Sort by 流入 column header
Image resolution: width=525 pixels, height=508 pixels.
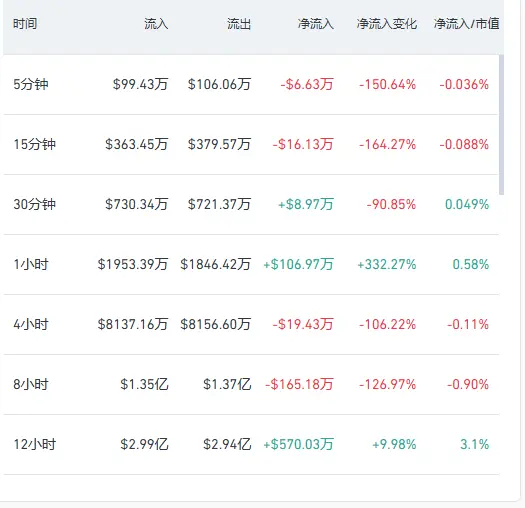pos(156,24)
